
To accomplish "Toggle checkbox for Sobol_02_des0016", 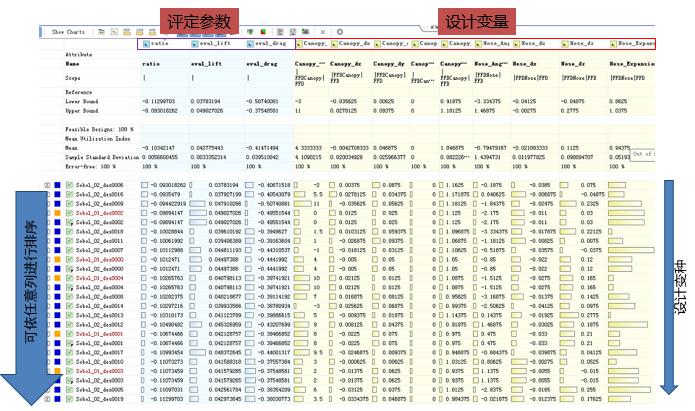I will [x=70, y=194].
